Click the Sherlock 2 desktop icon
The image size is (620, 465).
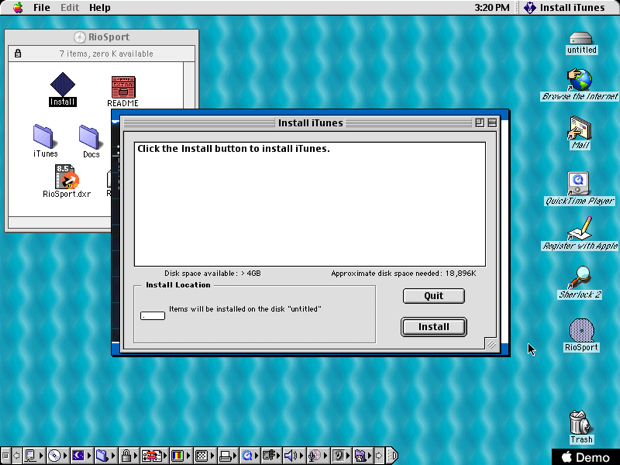coord(580,283)
